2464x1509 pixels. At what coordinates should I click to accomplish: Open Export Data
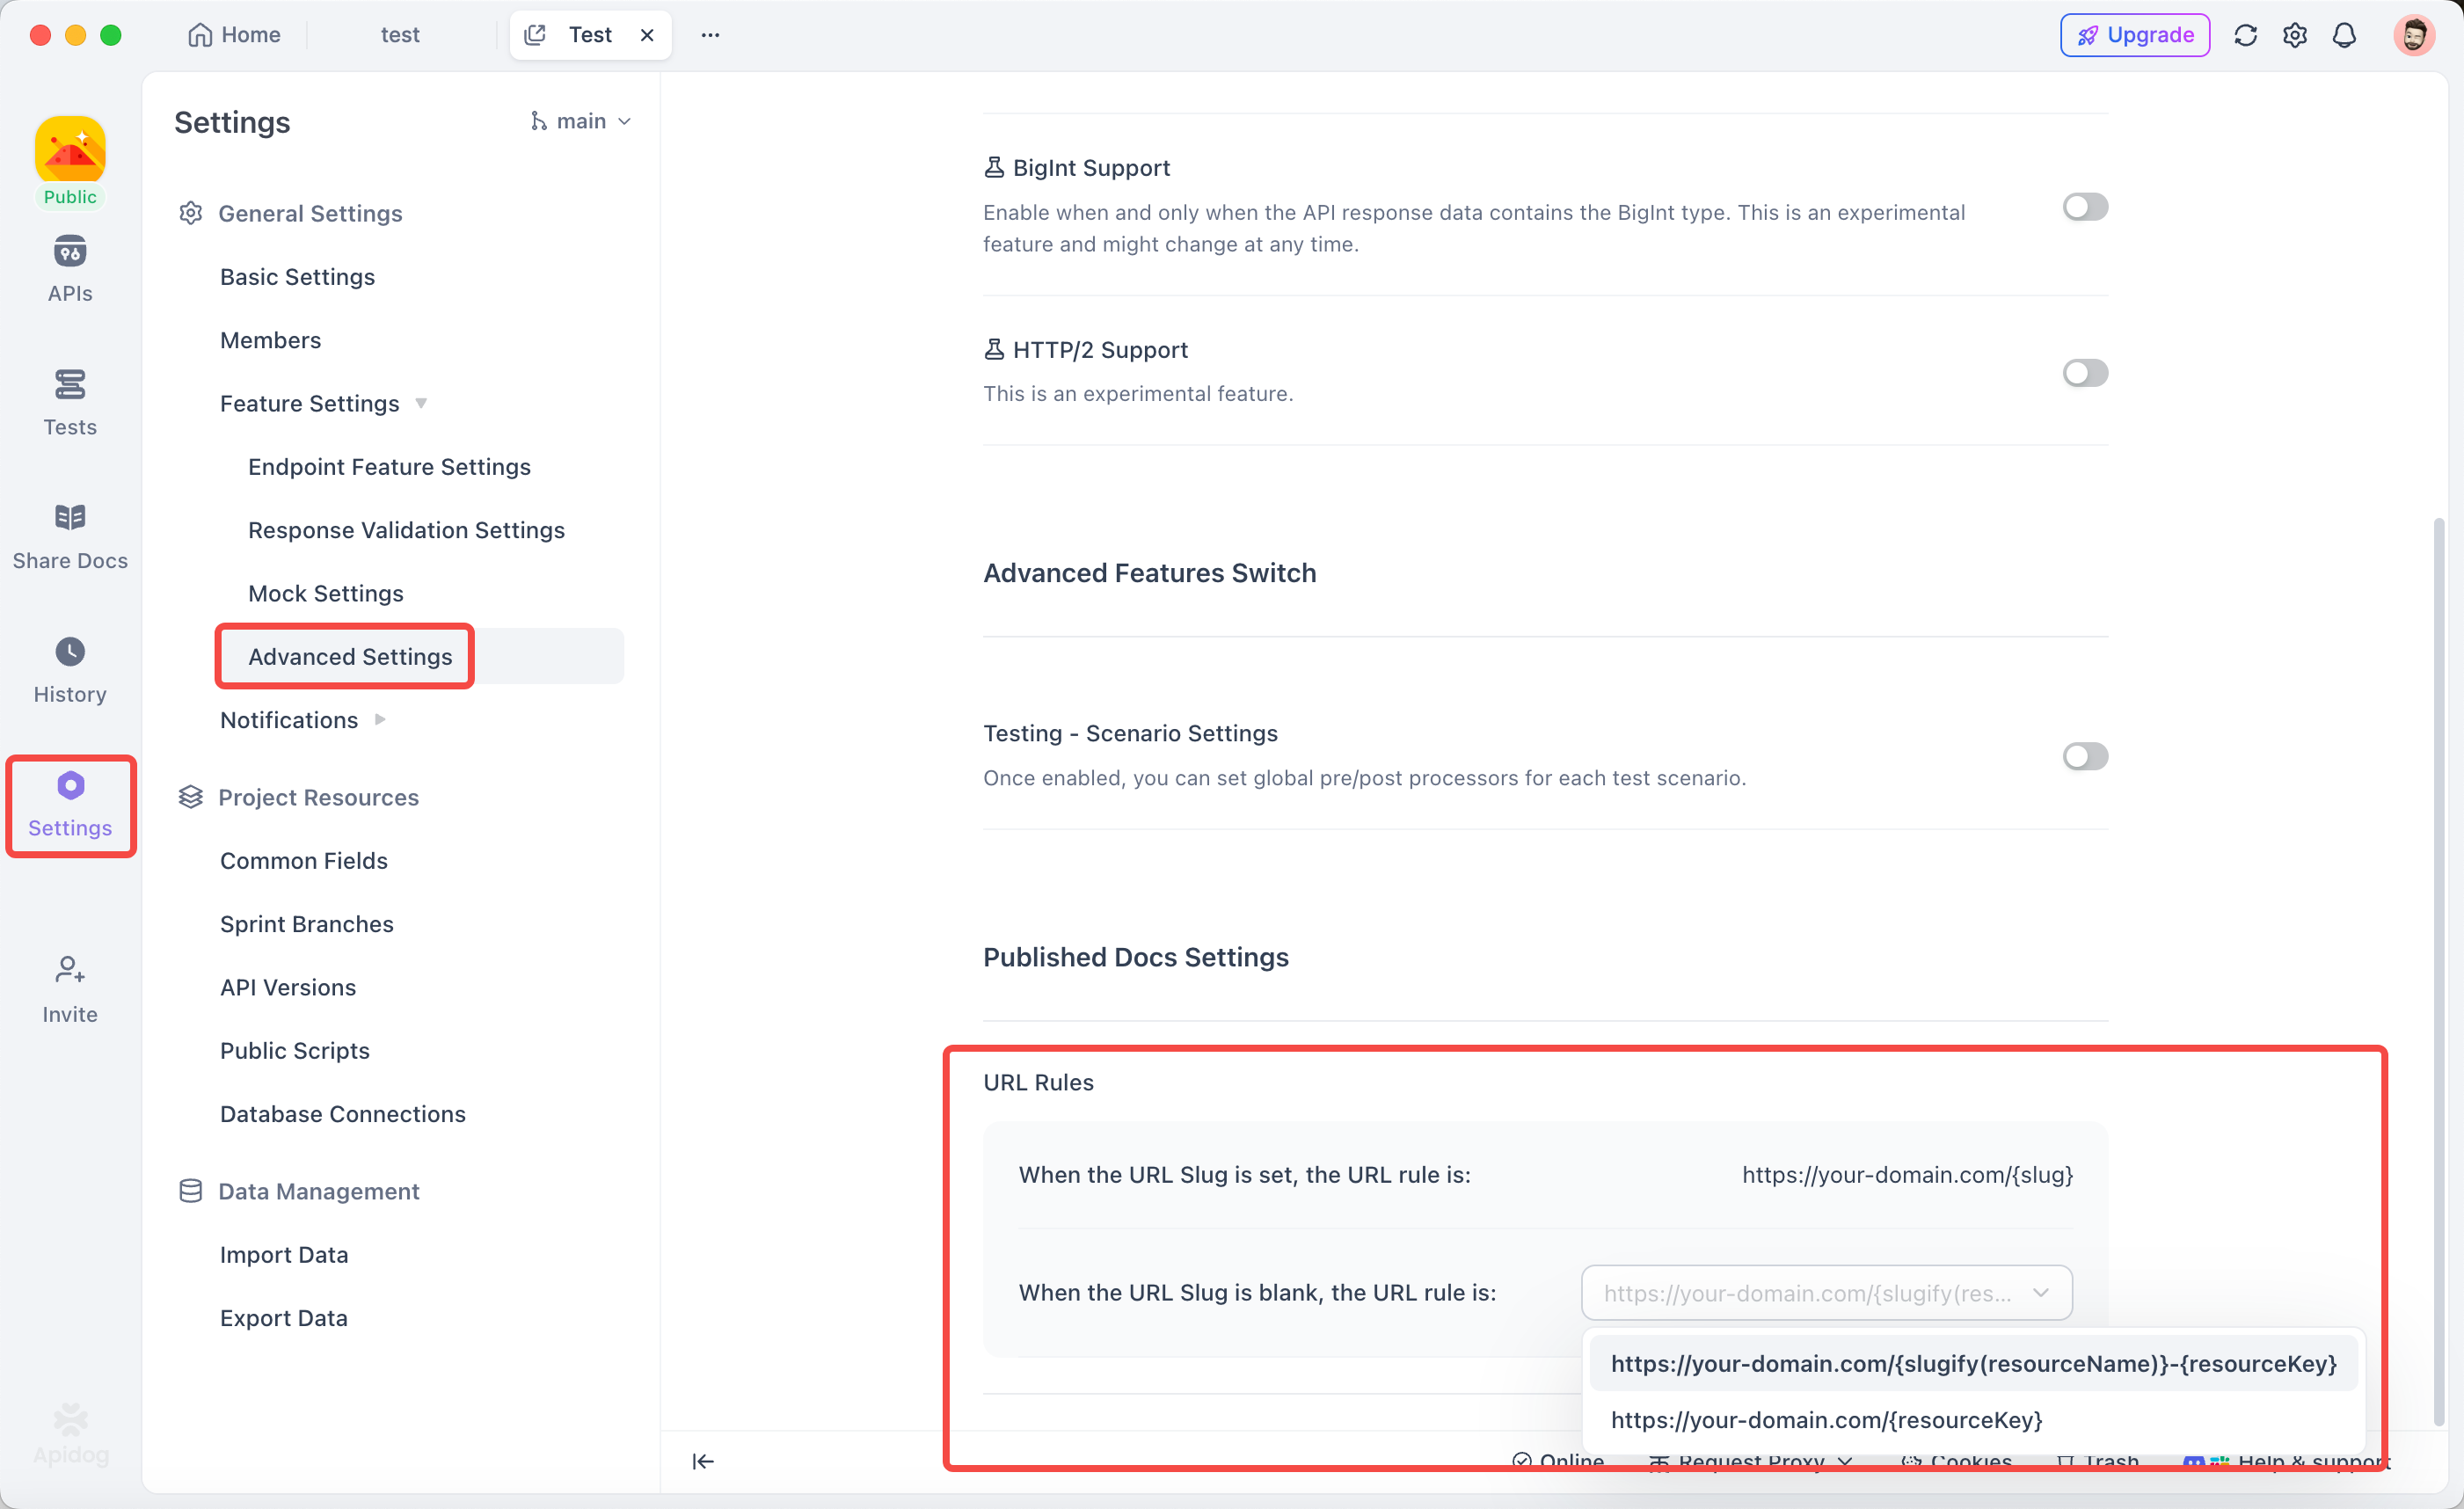coord(284,1318)
